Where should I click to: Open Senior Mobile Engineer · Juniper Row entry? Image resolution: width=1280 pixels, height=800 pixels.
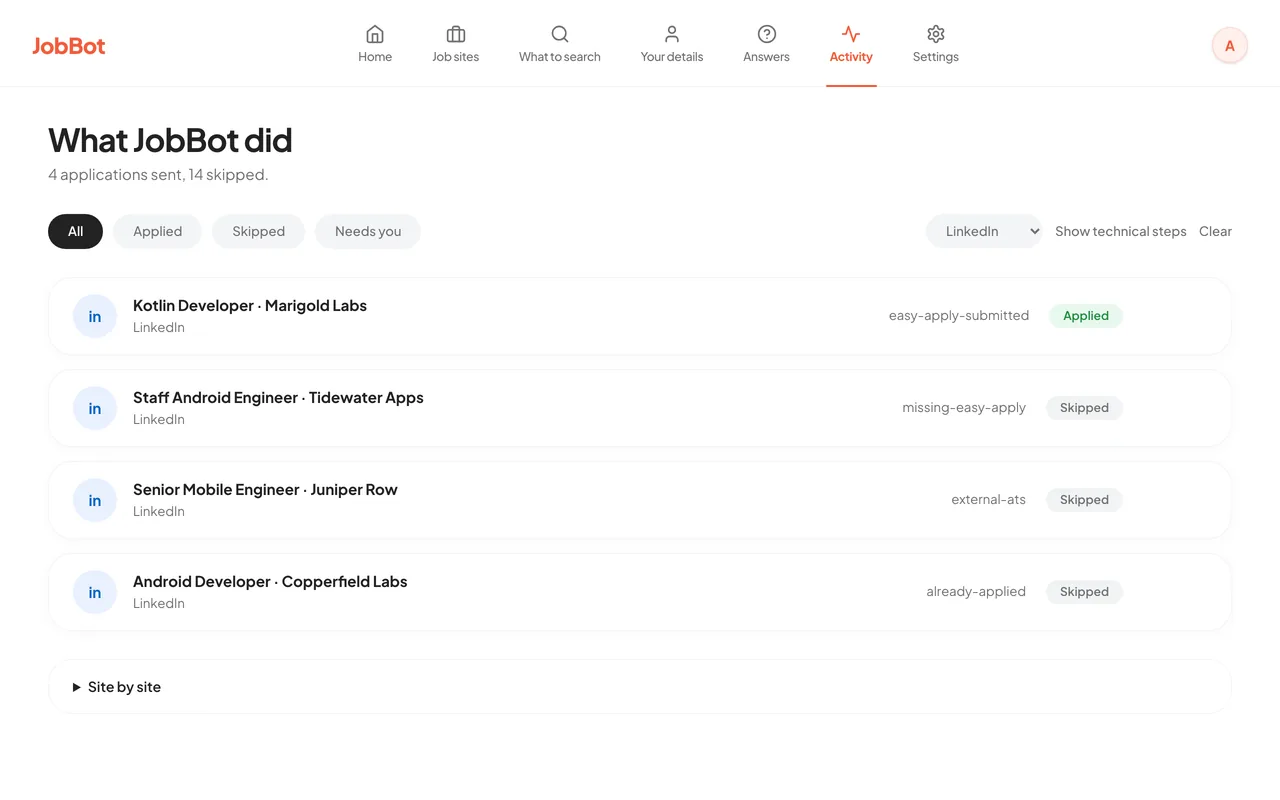[640, 500]
